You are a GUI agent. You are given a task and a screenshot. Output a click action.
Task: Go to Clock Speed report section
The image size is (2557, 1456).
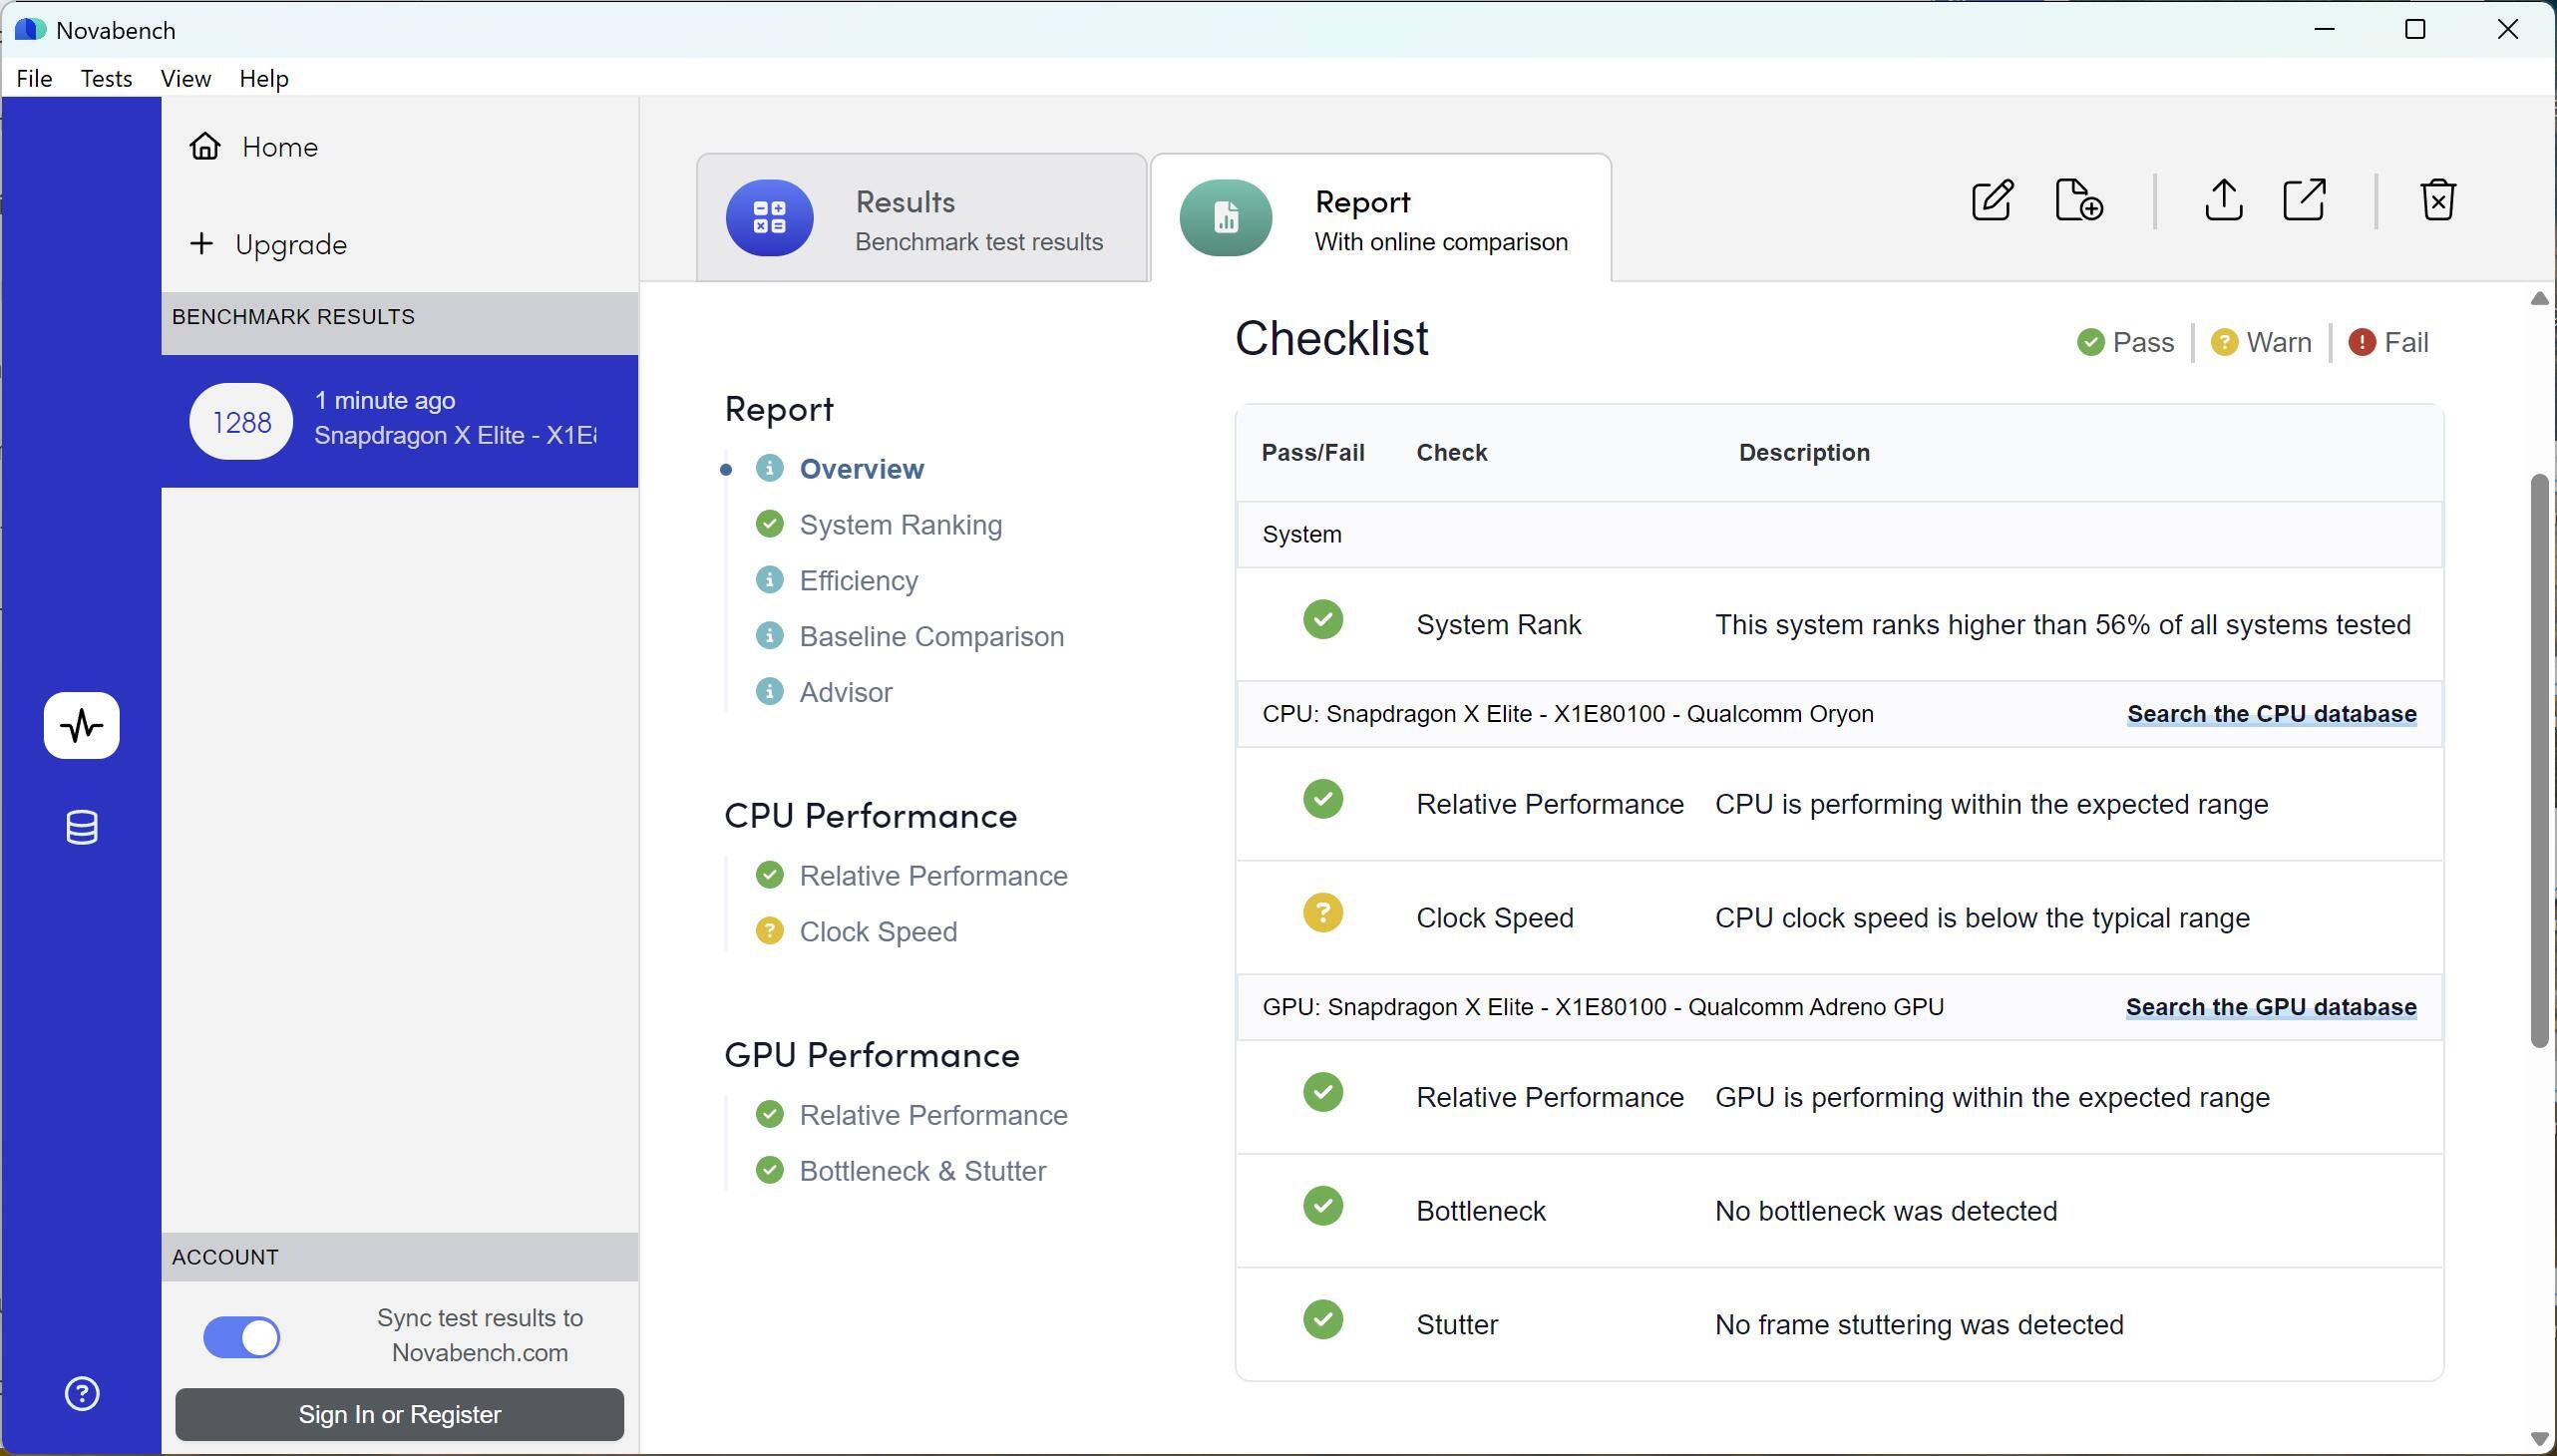pyautogui.click(x=877, y=932)
